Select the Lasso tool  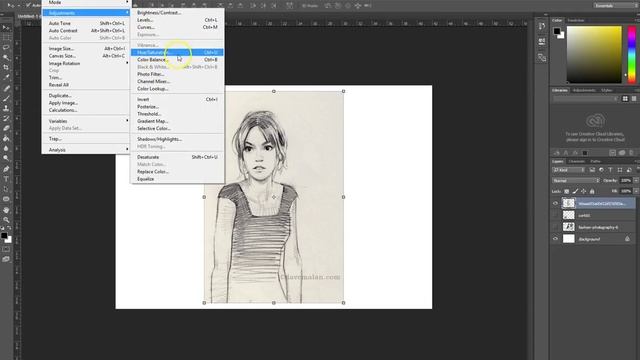6,47
